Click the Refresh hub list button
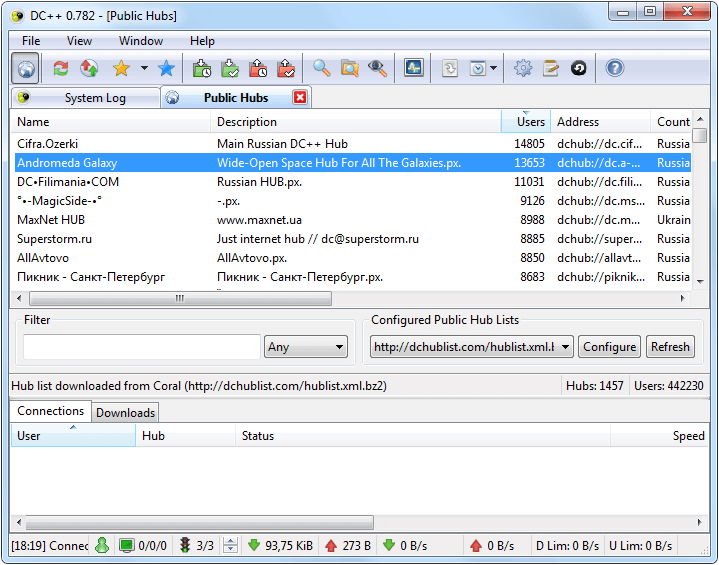This screenshot has height=565, width=719. pos(670,347)
